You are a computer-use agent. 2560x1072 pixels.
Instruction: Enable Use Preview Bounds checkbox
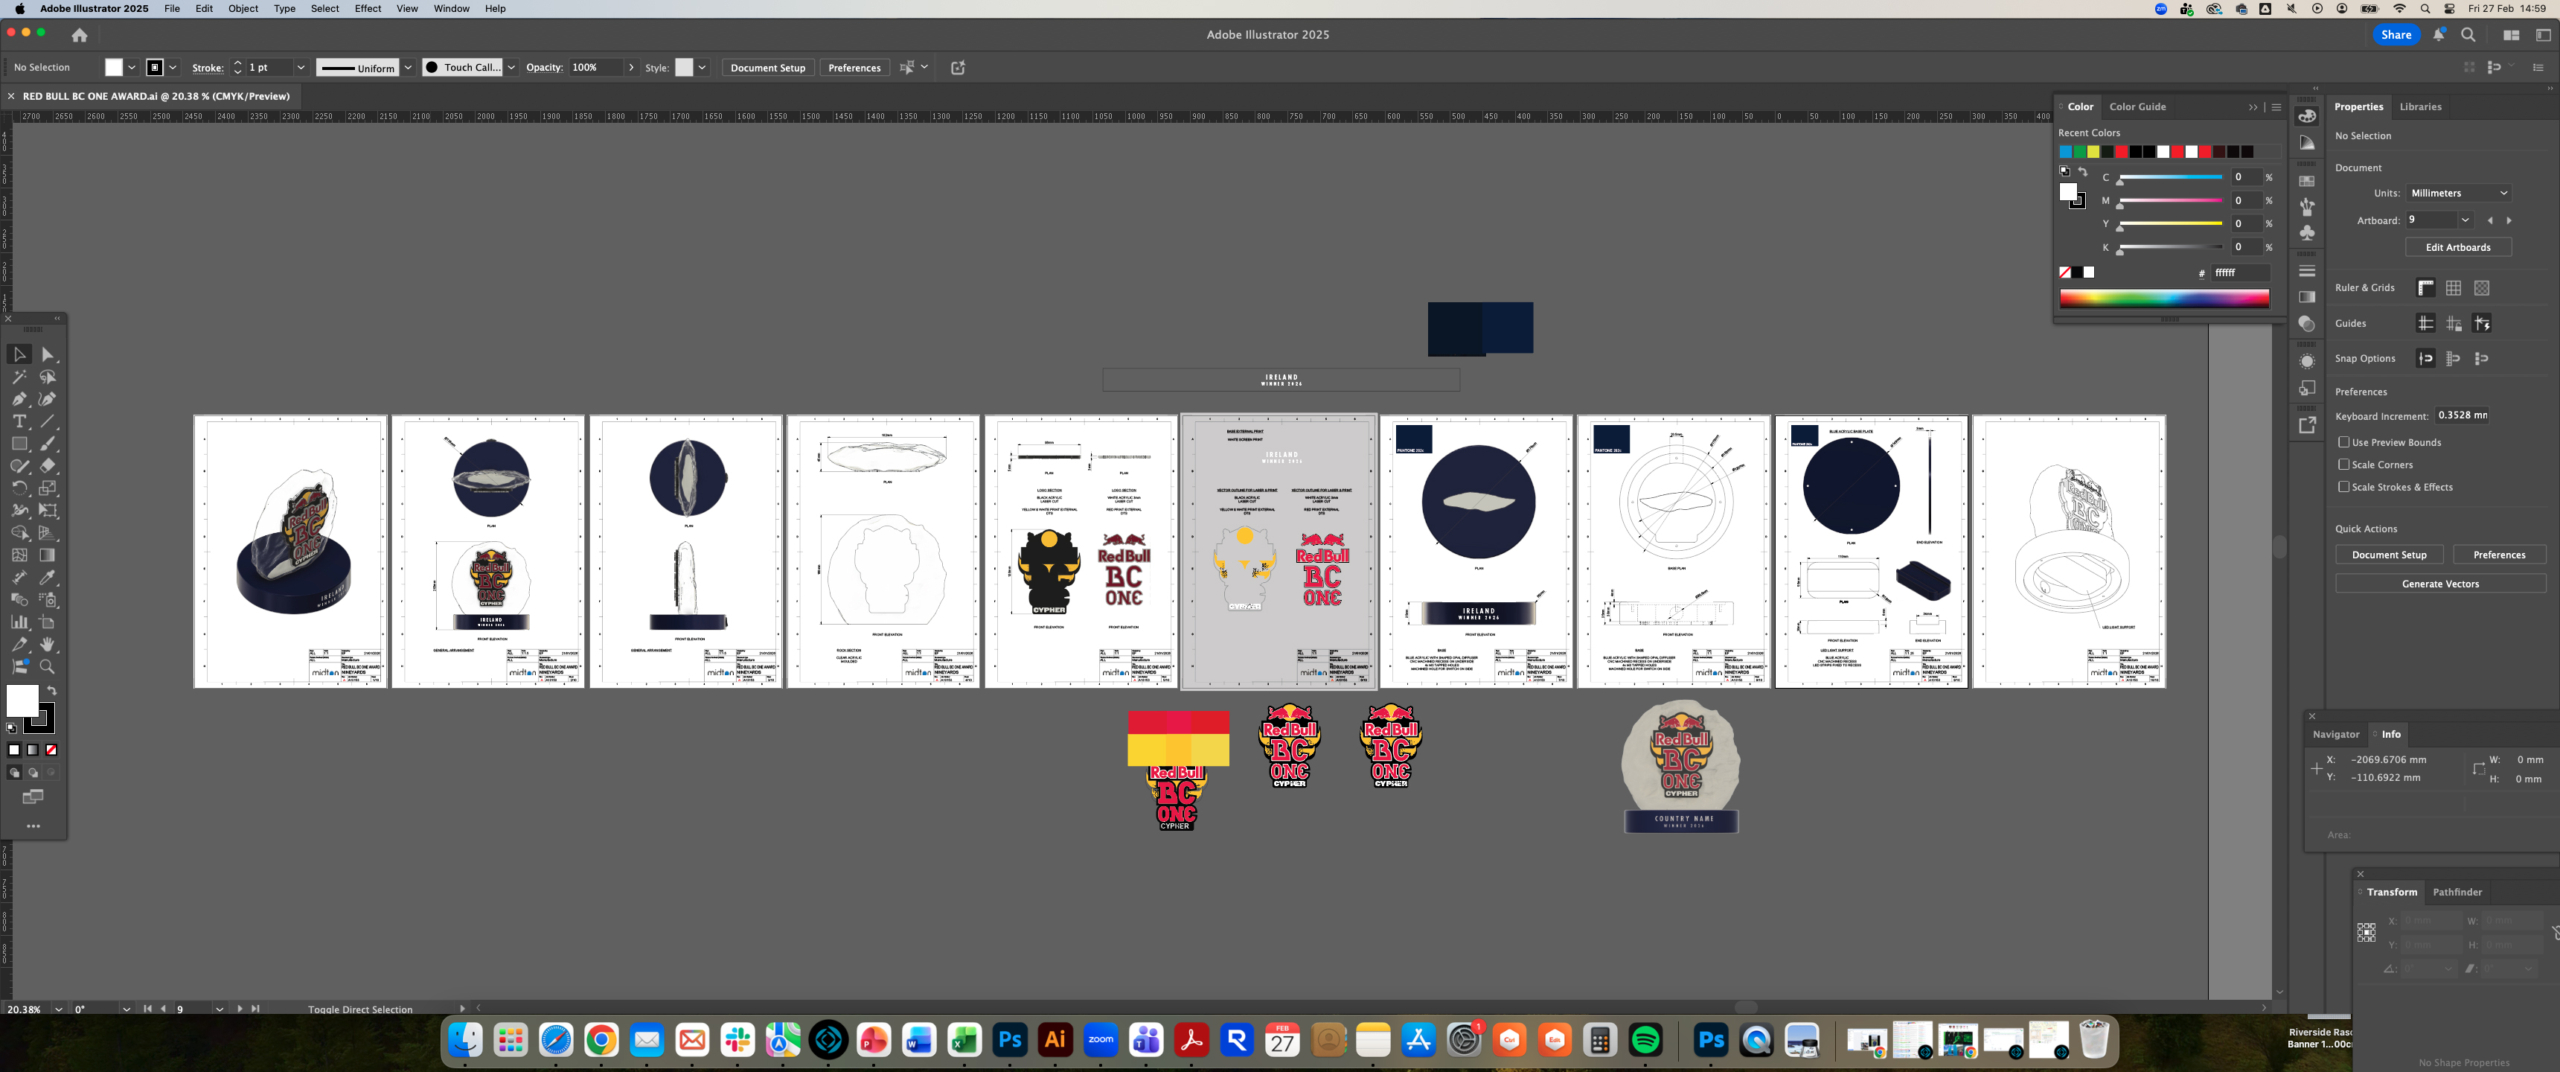[x=2343, y=442]
